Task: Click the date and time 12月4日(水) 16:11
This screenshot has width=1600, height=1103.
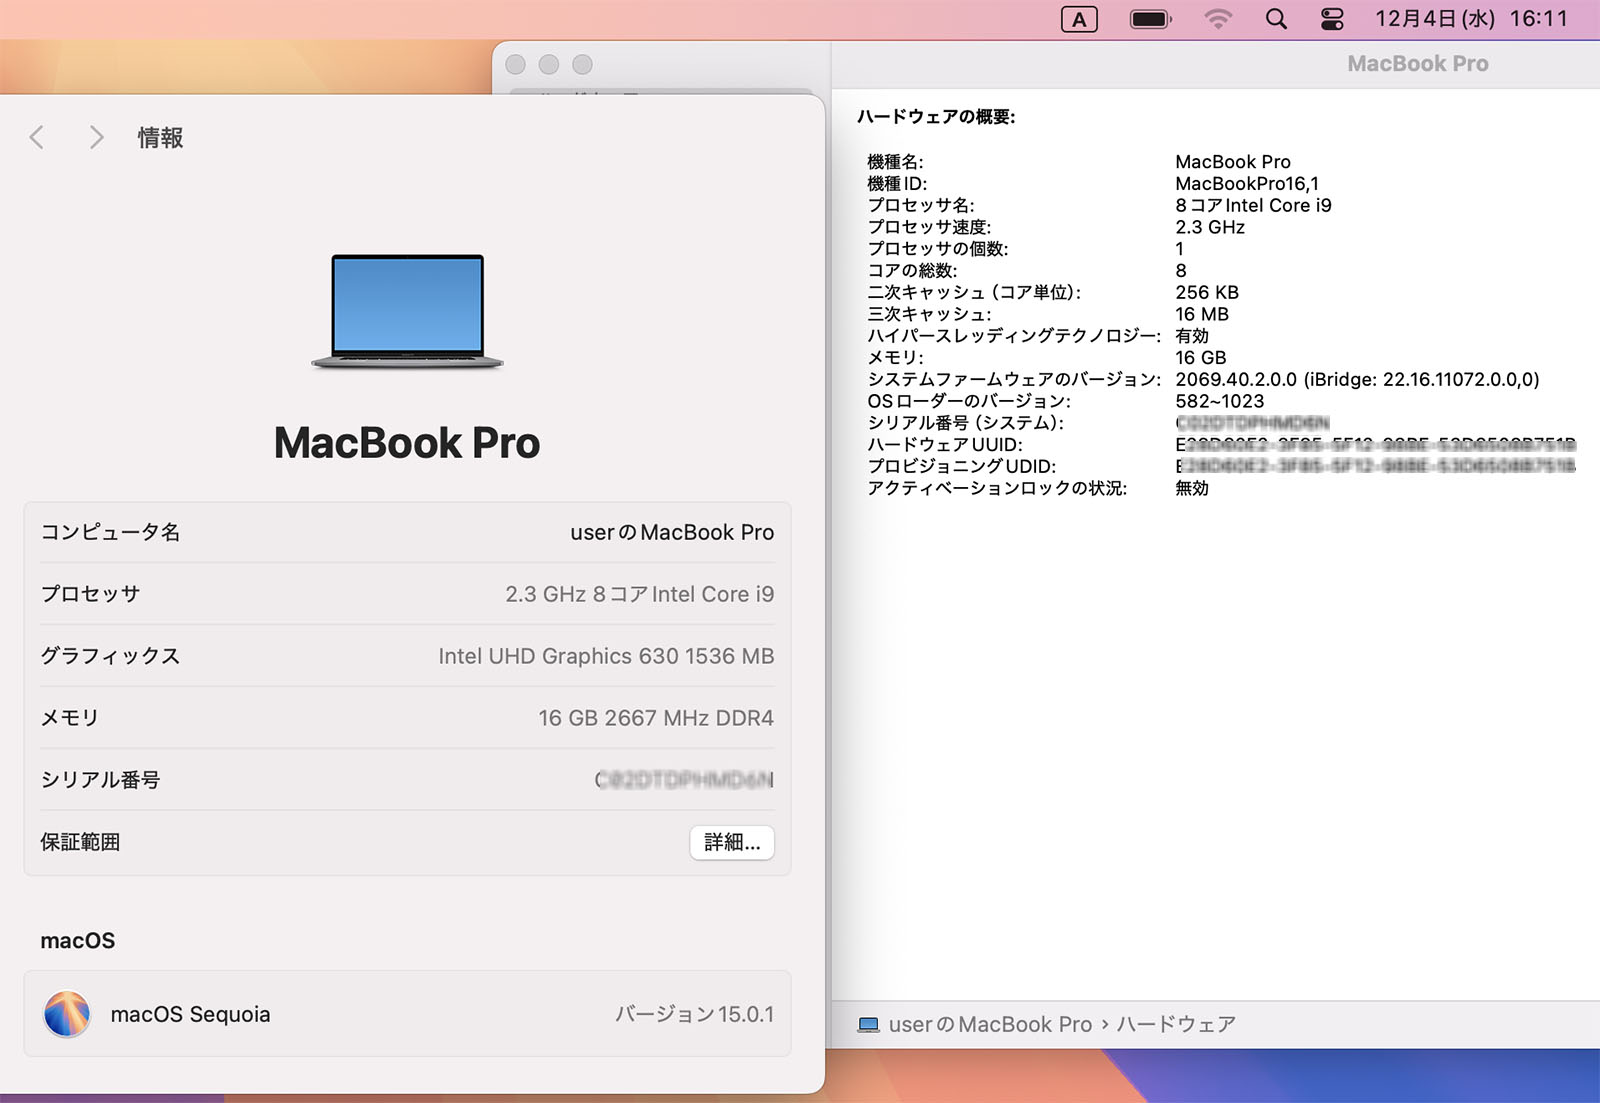Action: [1471, 19]
